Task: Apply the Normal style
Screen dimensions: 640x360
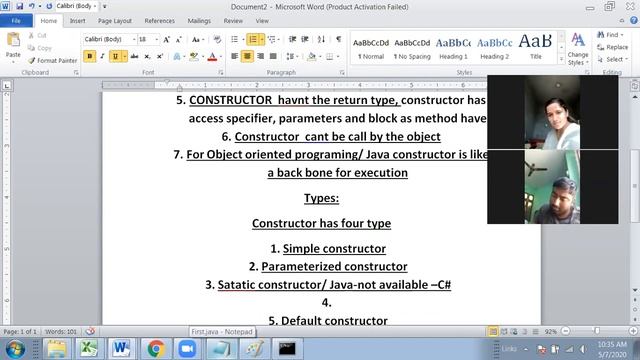Action: [x=371, y=48]
